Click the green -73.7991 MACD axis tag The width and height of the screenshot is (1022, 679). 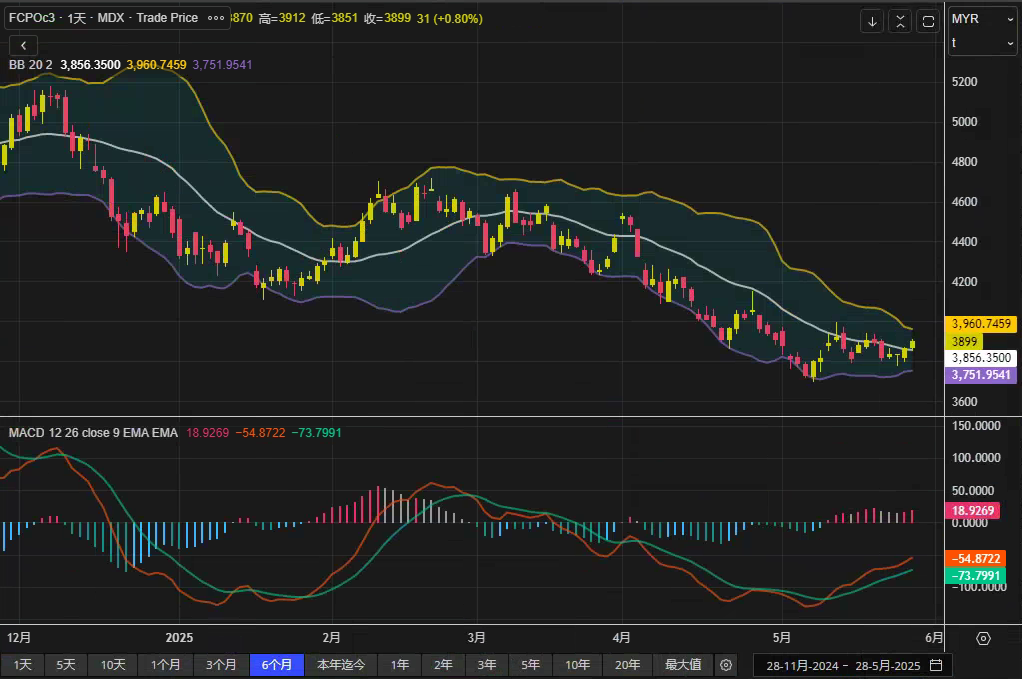coord(975,575)
